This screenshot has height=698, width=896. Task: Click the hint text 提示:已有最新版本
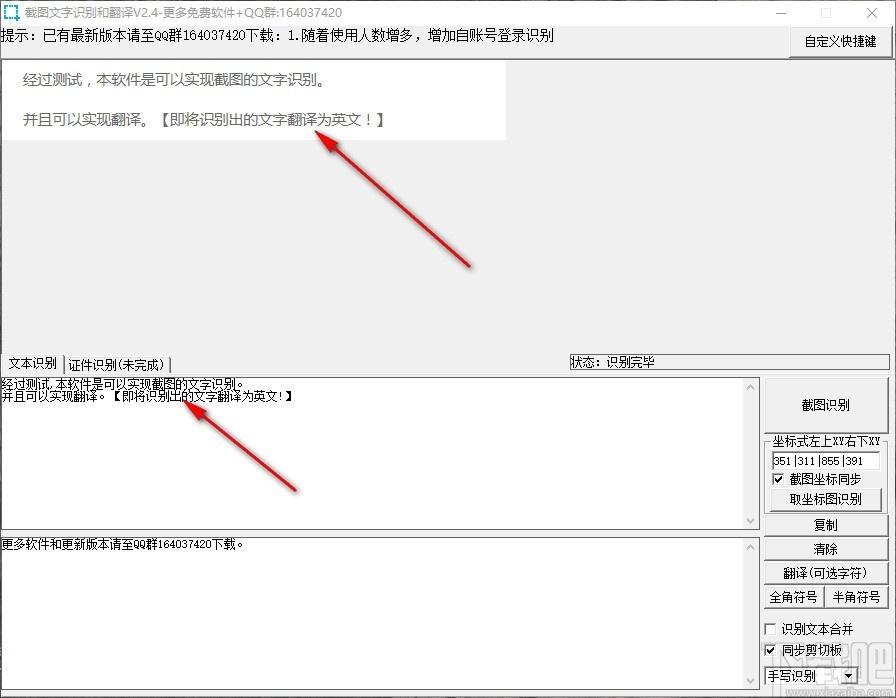click(x=277, y=36)
